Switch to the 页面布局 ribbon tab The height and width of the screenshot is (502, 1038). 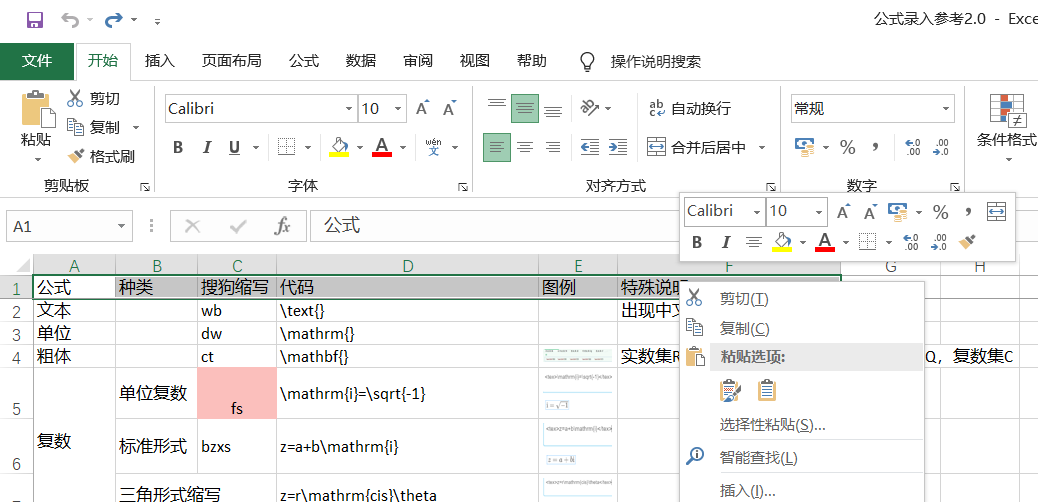pyautogui.click(x=232, y=62)
